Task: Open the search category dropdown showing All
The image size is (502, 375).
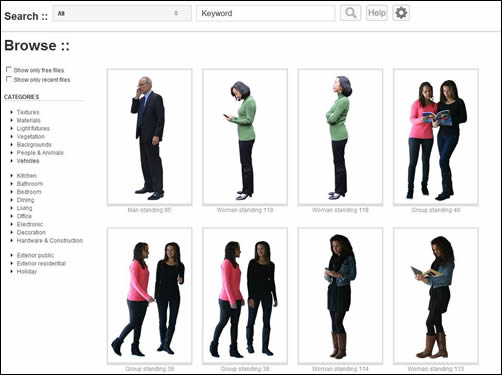Action: [122, 13]
